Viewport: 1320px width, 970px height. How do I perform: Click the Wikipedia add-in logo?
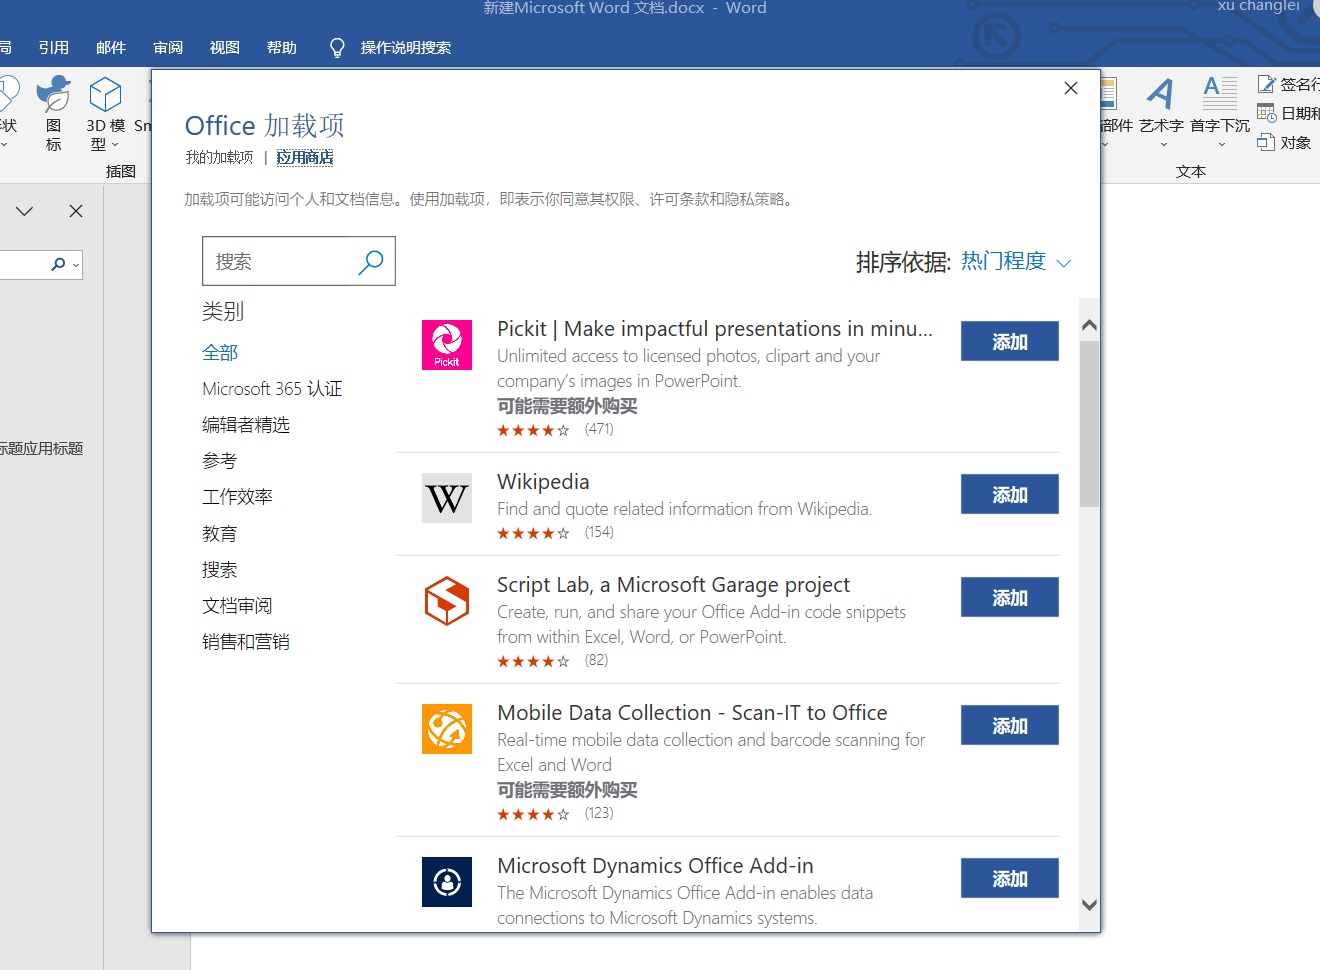[x=447, y=498]
